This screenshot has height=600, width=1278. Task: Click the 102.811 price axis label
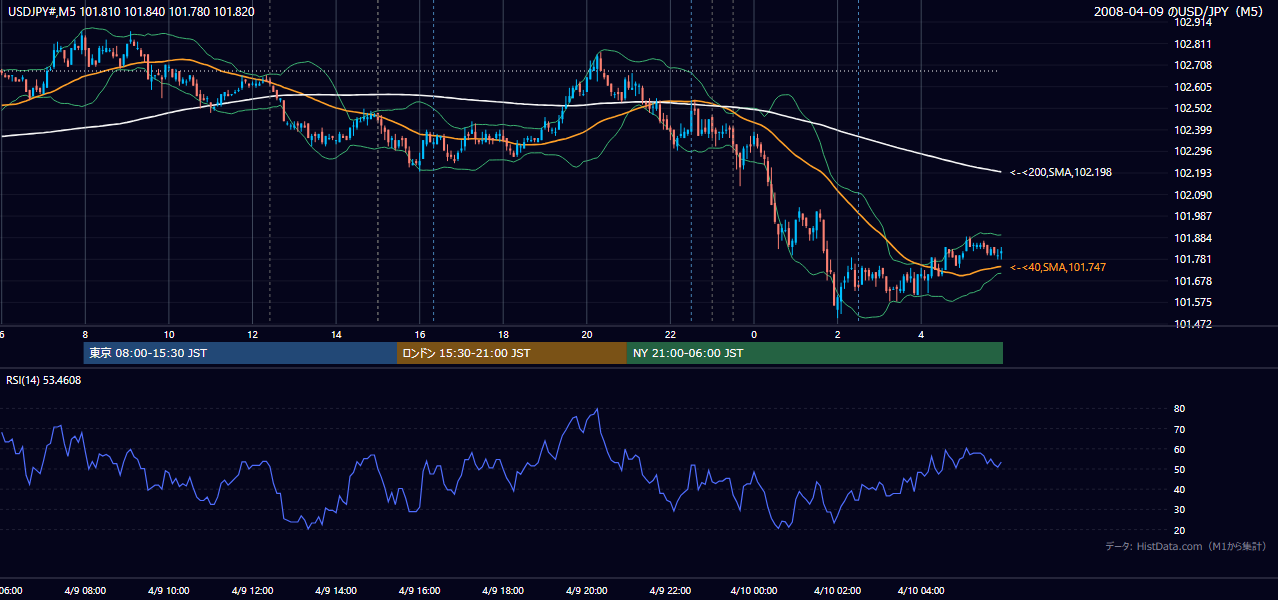coord(1192,44)
